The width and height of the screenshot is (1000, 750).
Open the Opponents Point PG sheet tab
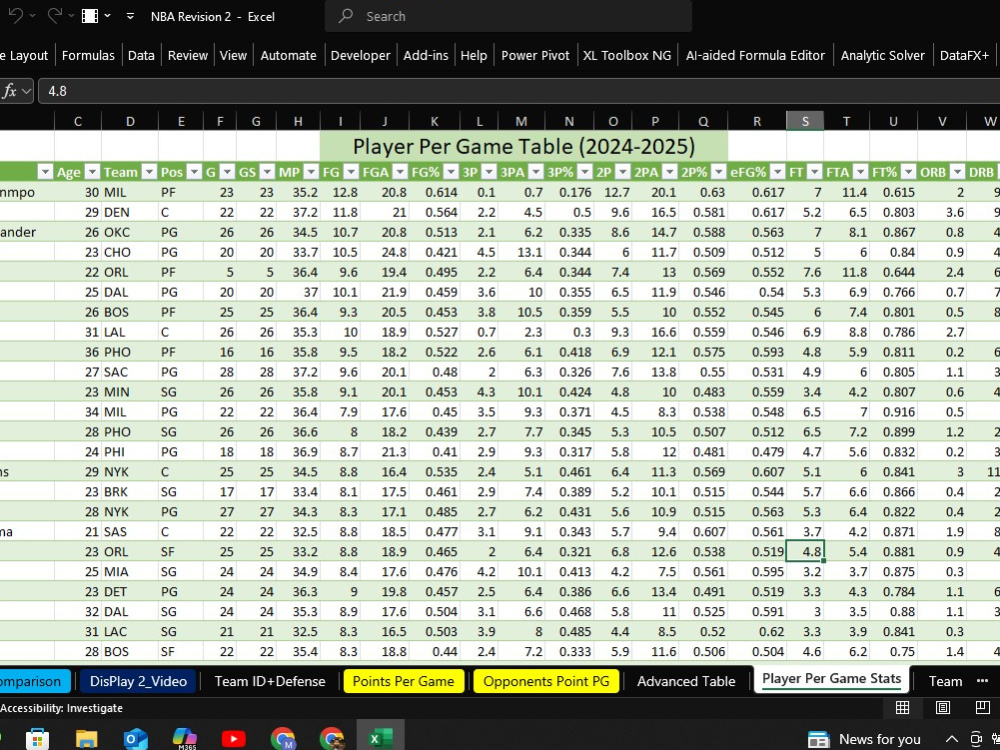click(546, 681)
